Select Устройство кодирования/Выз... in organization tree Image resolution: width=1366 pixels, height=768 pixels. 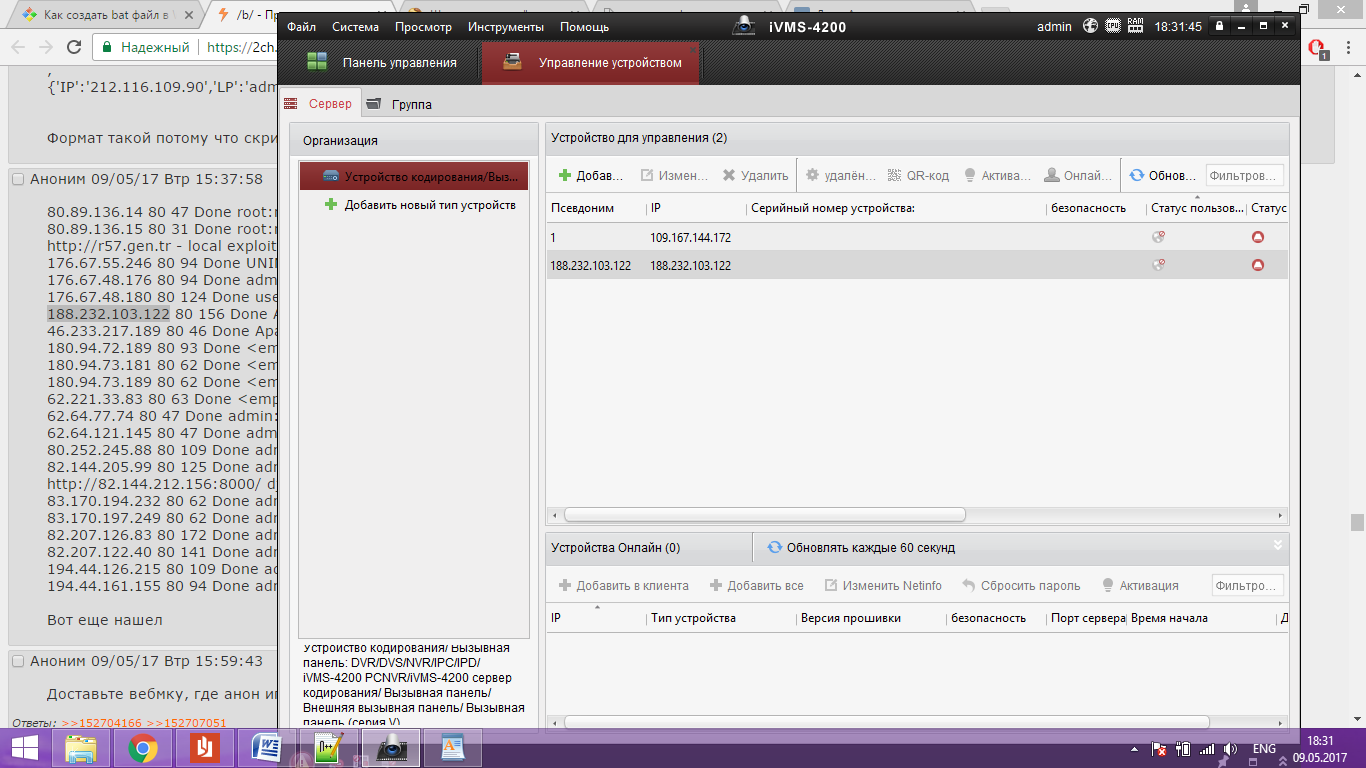pos(414,177)
